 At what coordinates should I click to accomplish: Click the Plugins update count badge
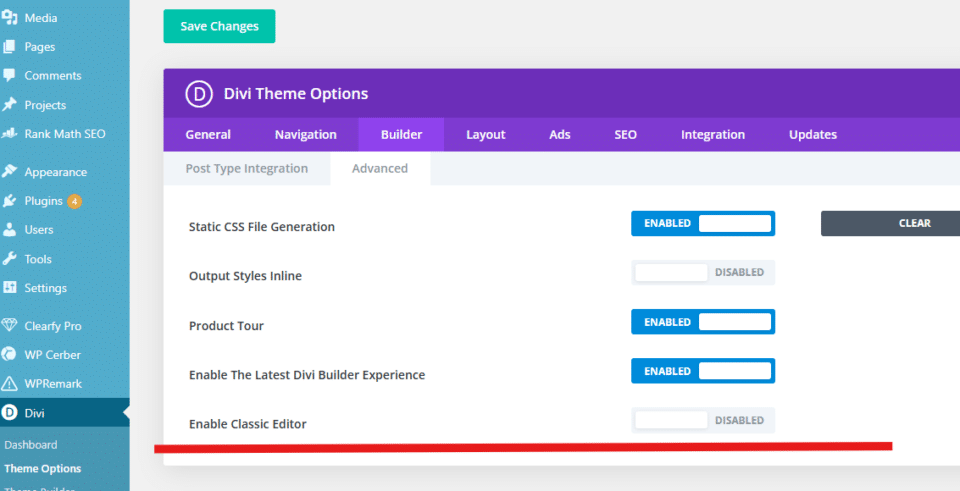[x=74, y=201]
